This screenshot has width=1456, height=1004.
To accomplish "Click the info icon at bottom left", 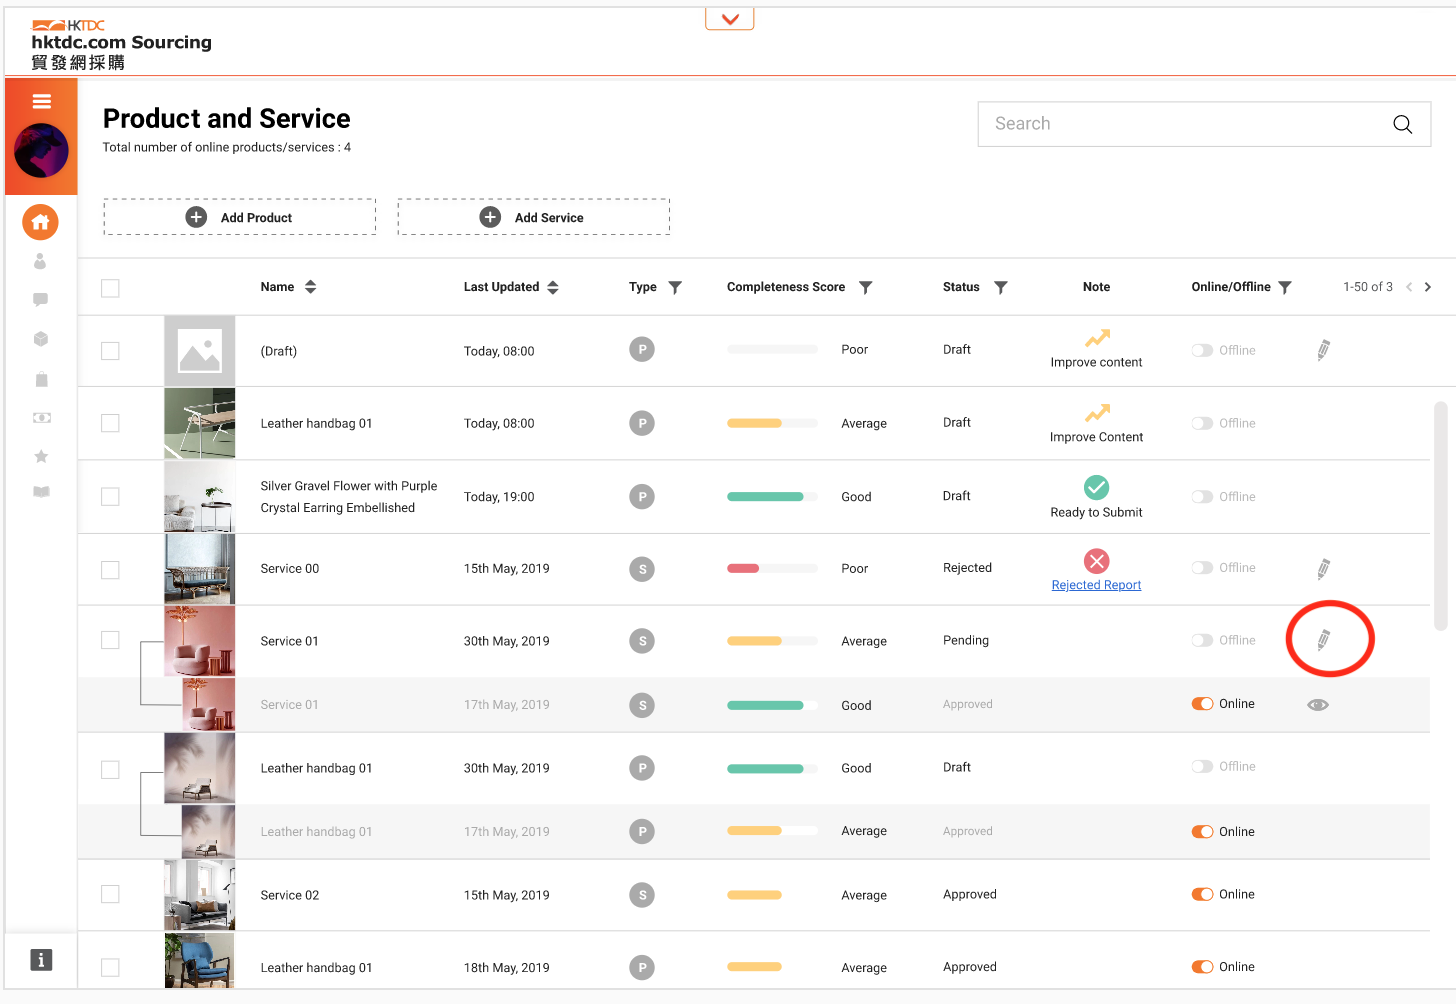I will click(41, 960).
